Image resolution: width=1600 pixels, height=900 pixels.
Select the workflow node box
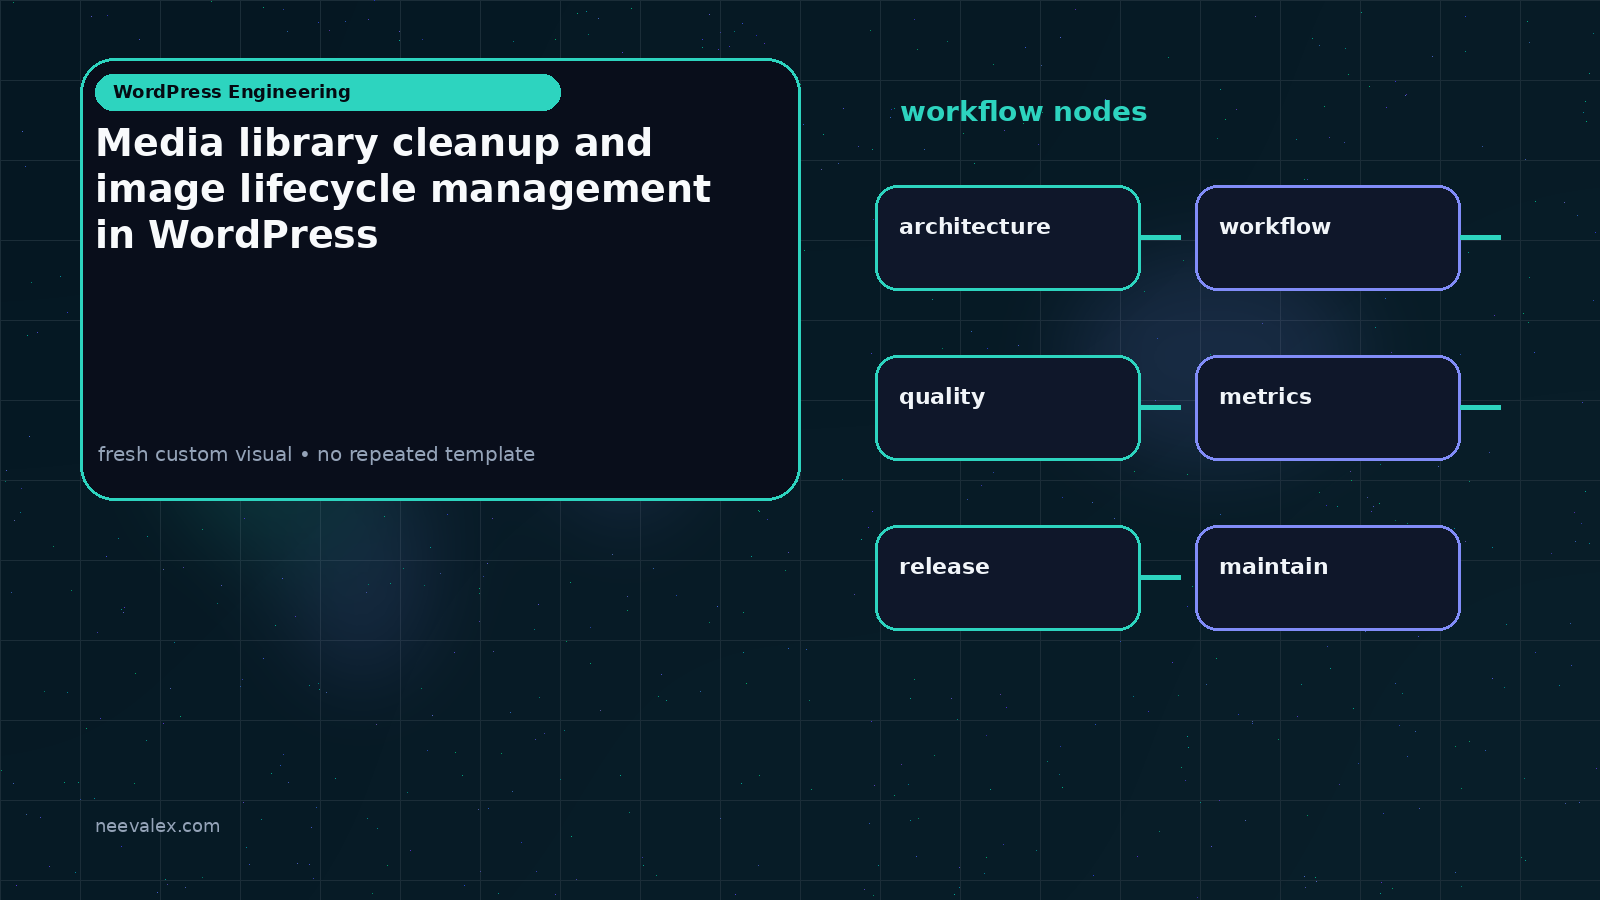click(1328, 238)
